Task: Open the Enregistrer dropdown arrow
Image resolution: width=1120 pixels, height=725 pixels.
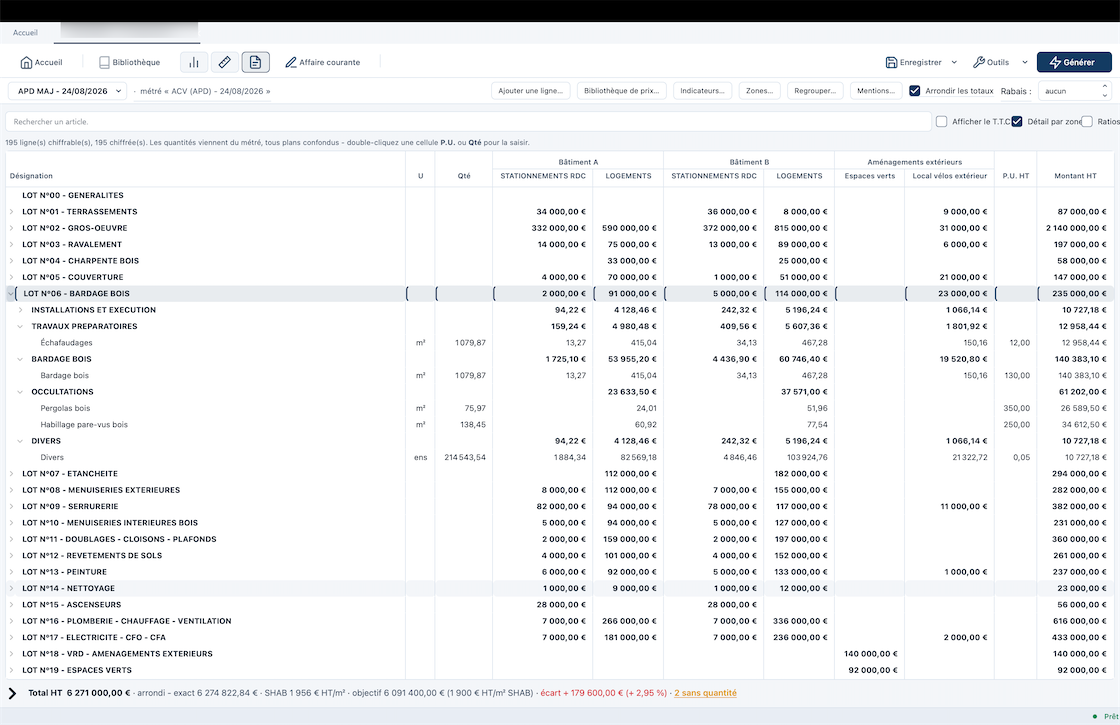Action: [x=954, y=62]
